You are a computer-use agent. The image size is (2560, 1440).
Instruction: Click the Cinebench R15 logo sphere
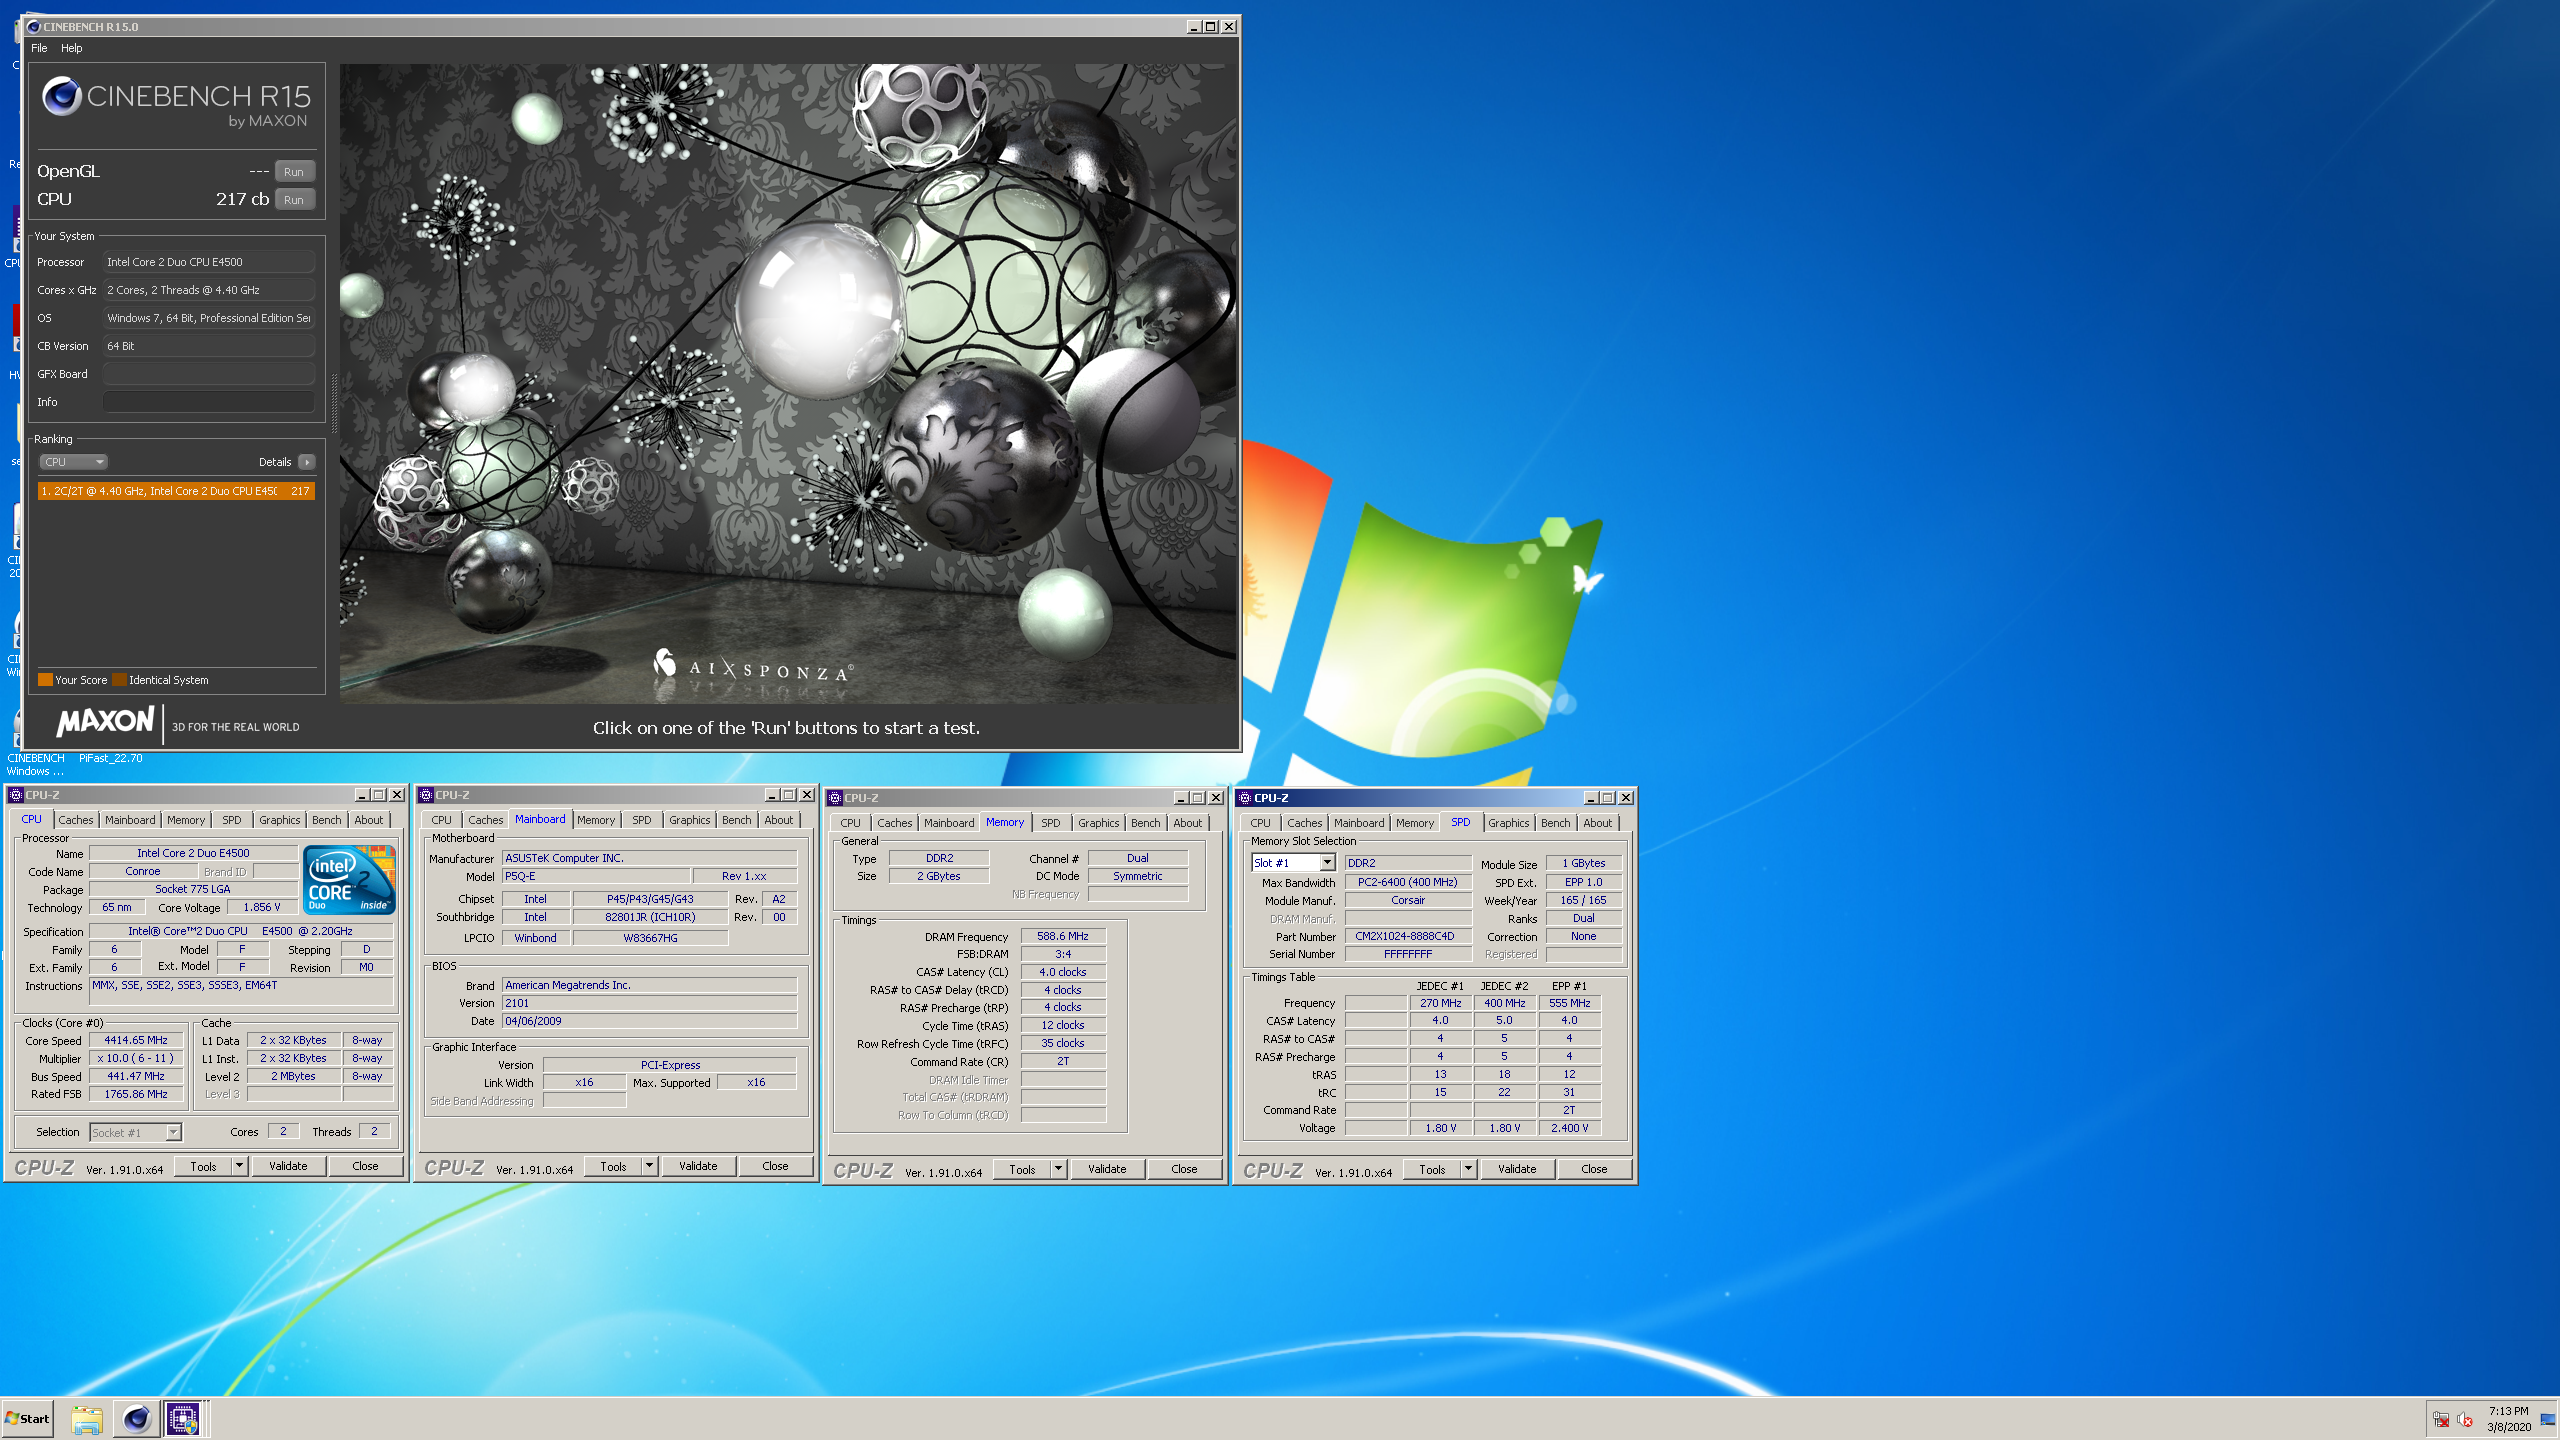[62, 96]
